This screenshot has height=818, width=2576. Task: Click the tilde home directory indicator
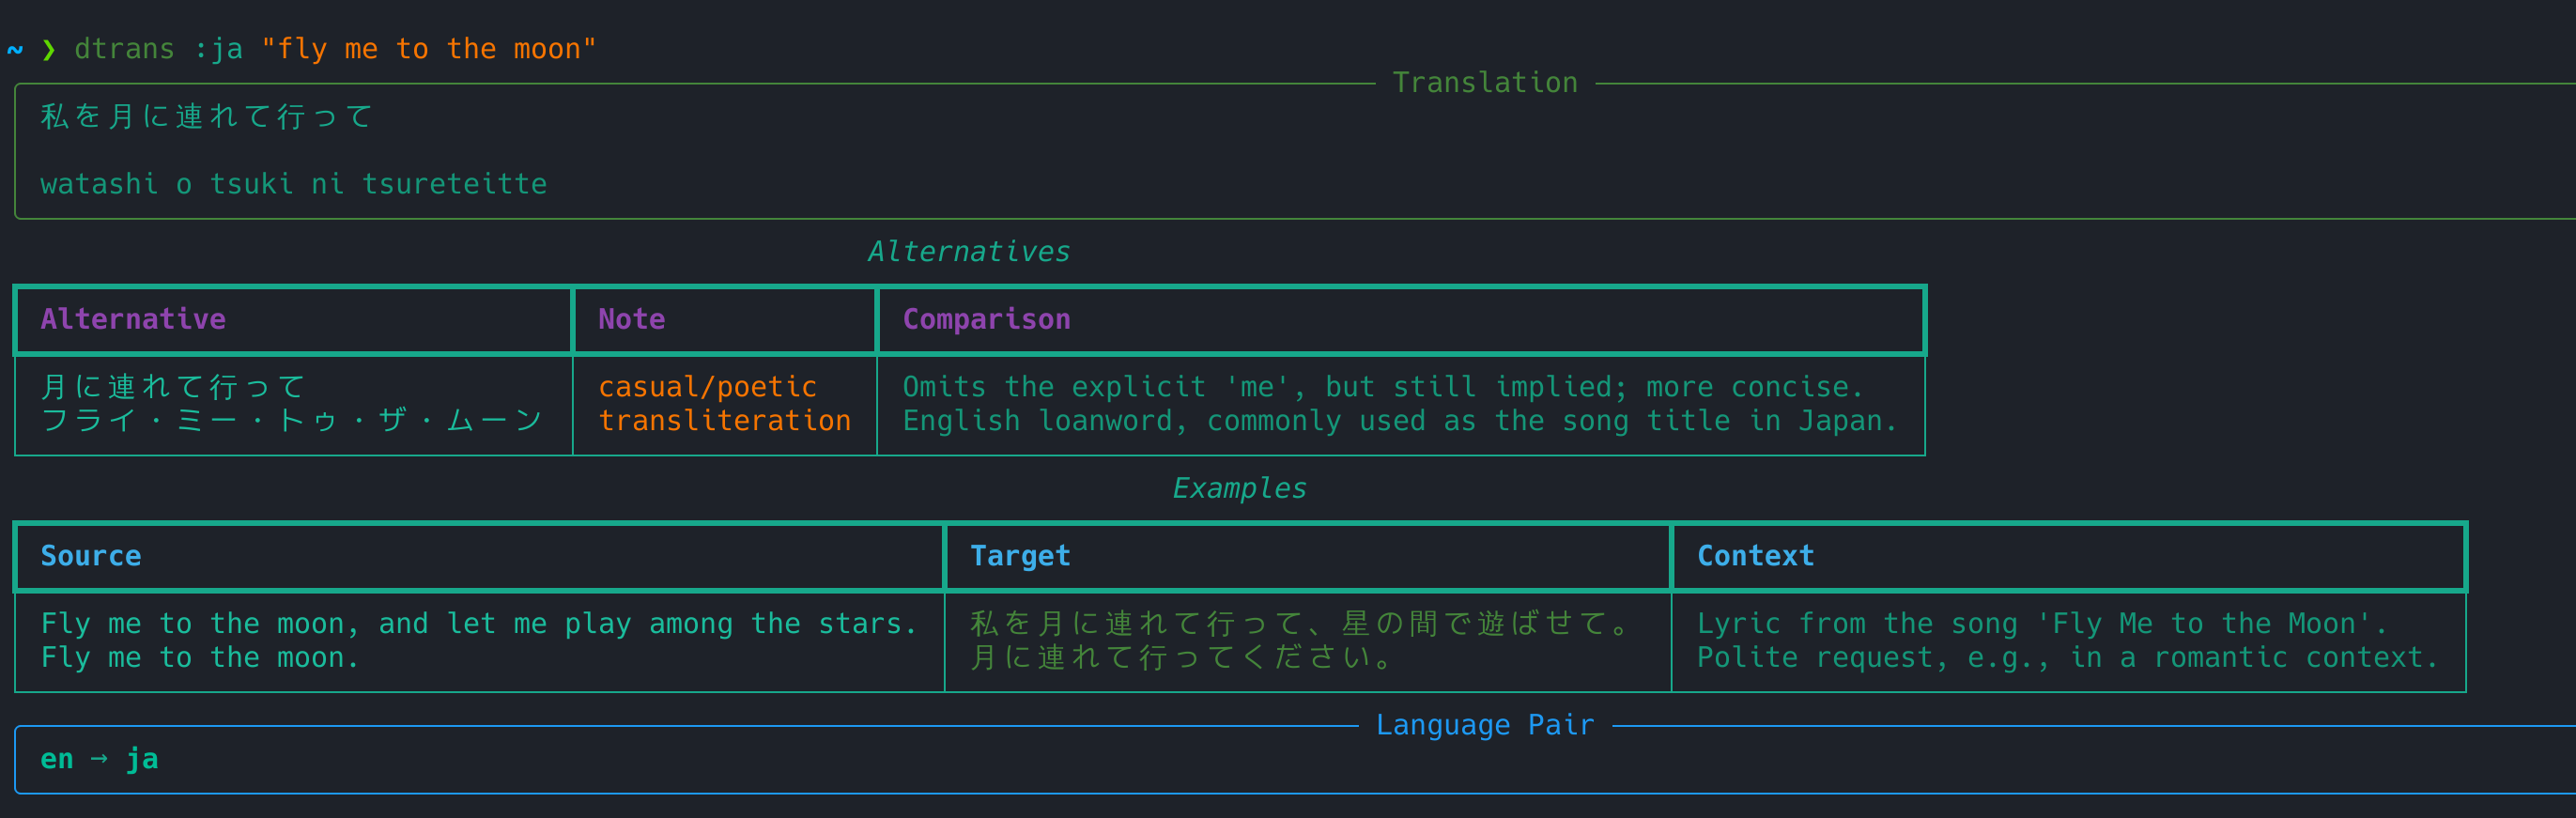pyautogui.click(x=15, y=49)
